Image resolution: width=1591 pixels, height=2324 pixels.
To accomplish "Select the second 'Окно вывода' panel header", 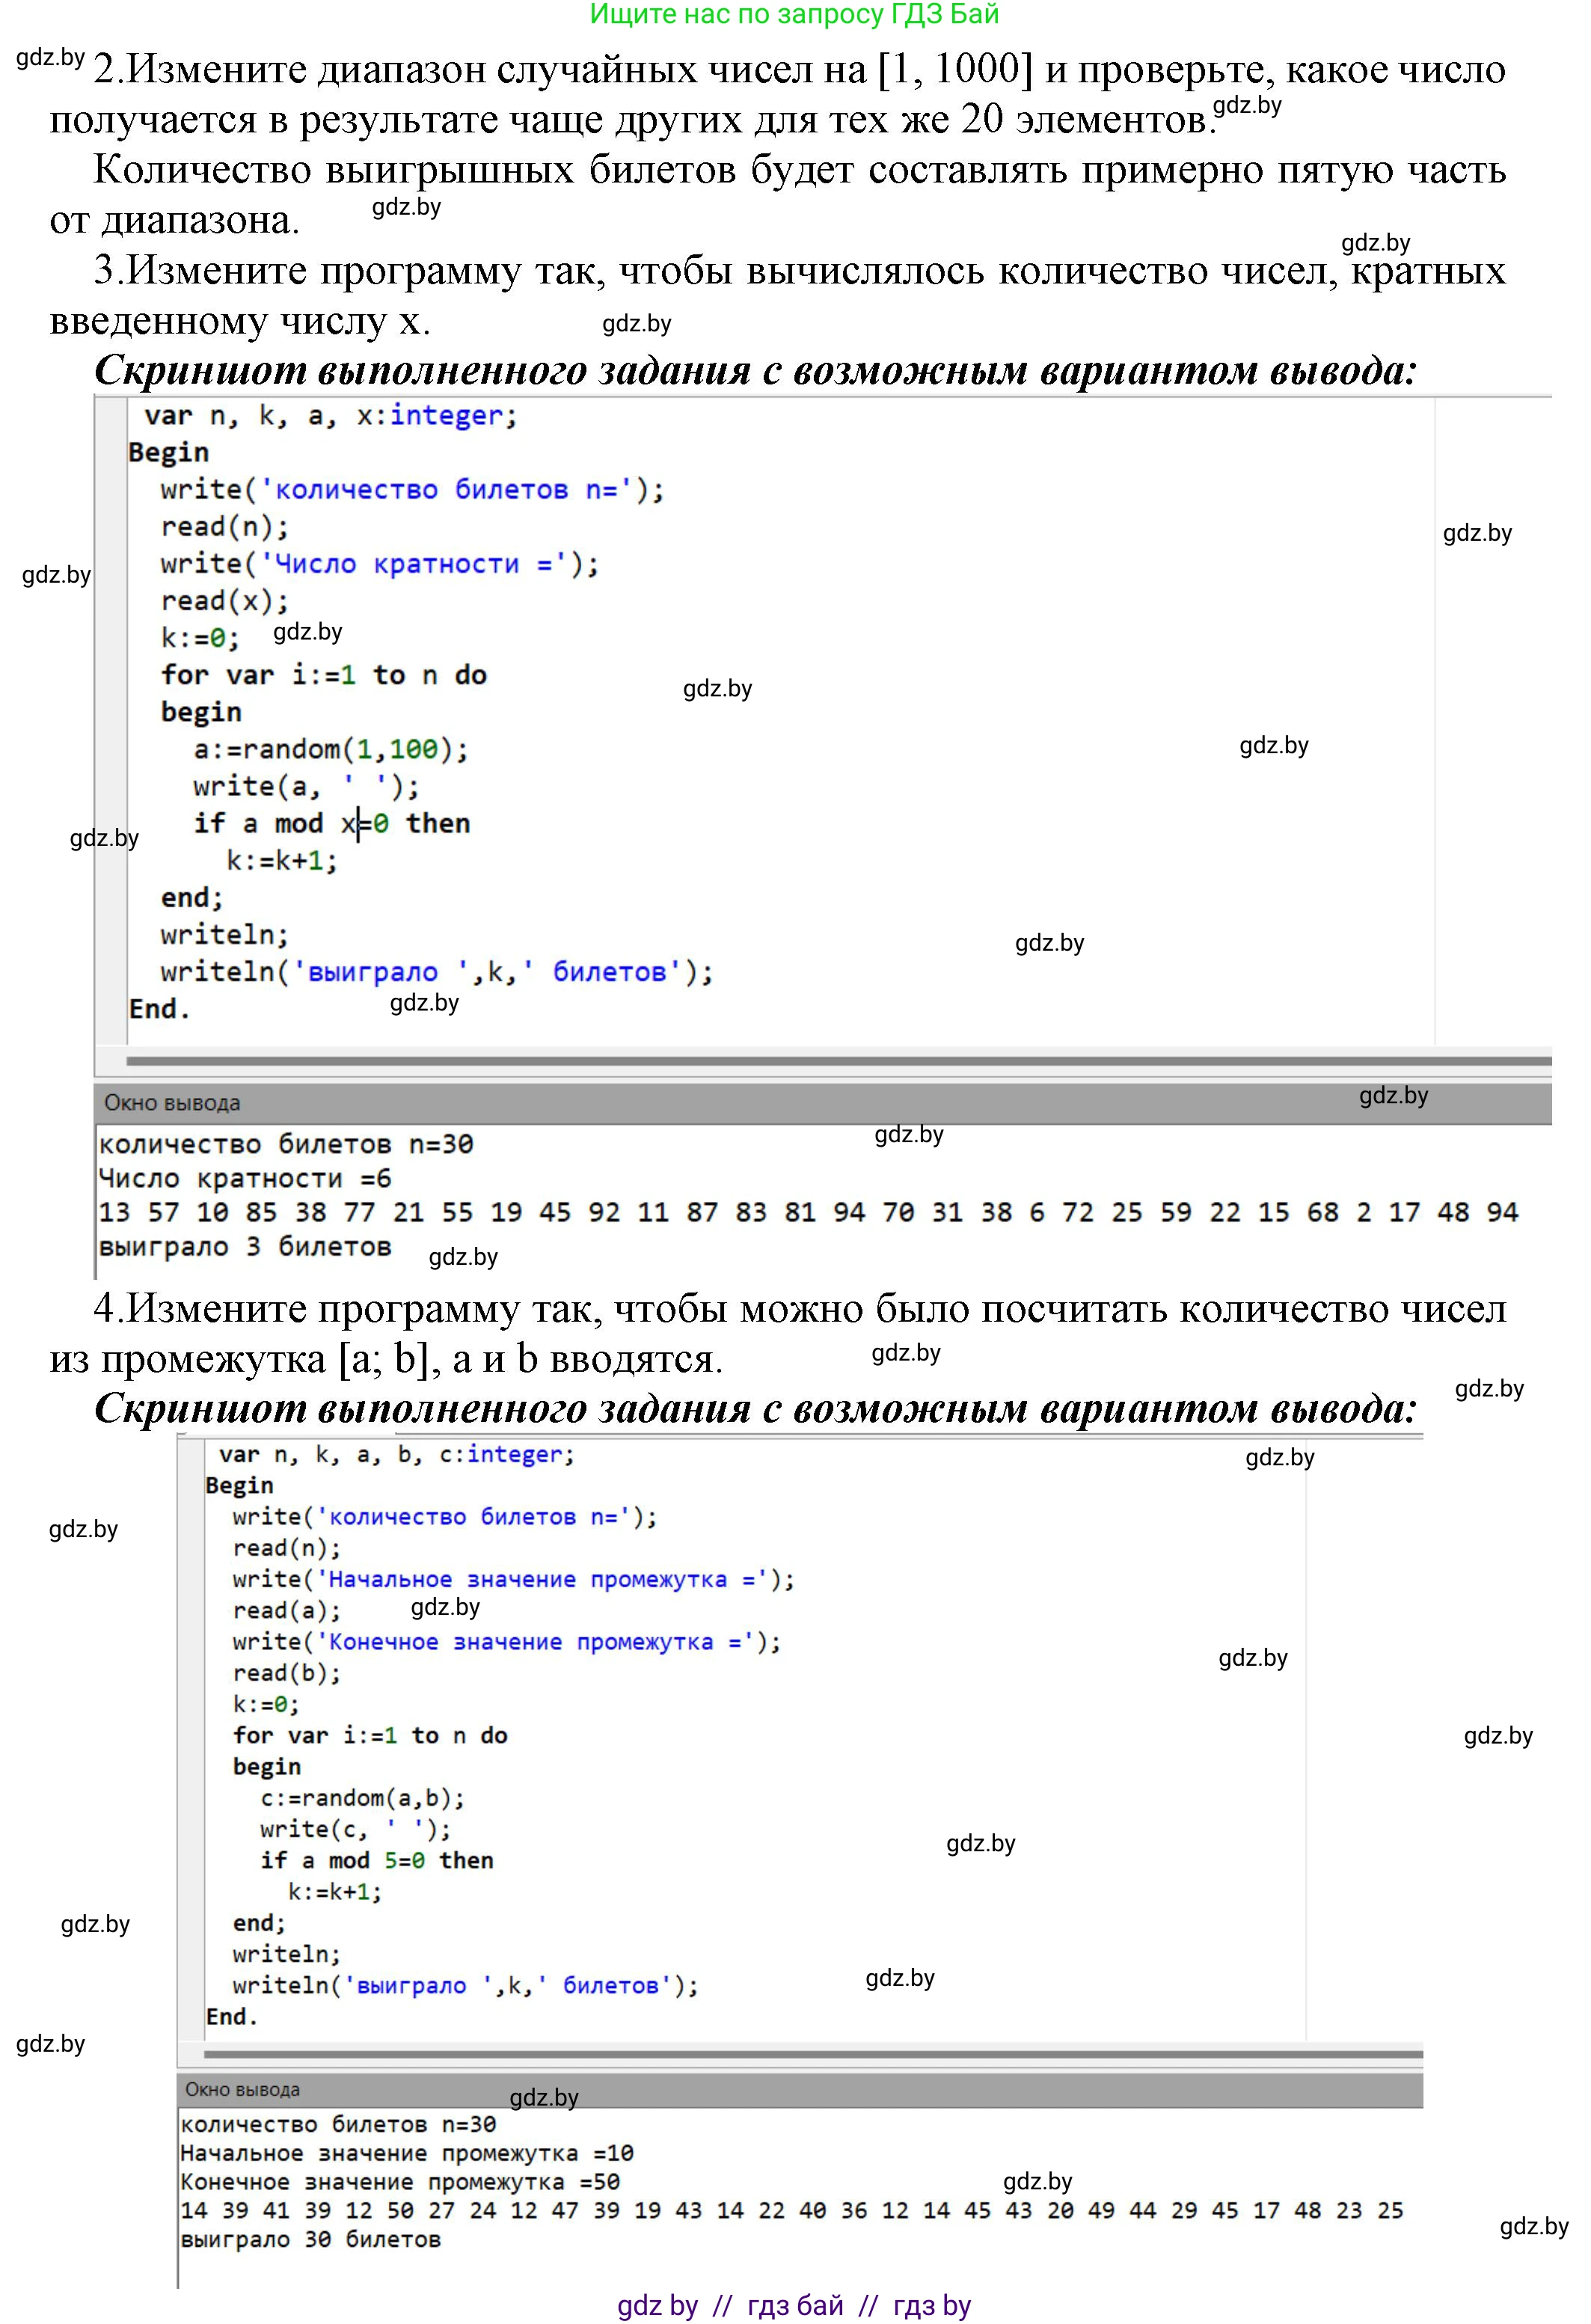I will 242,2089.
